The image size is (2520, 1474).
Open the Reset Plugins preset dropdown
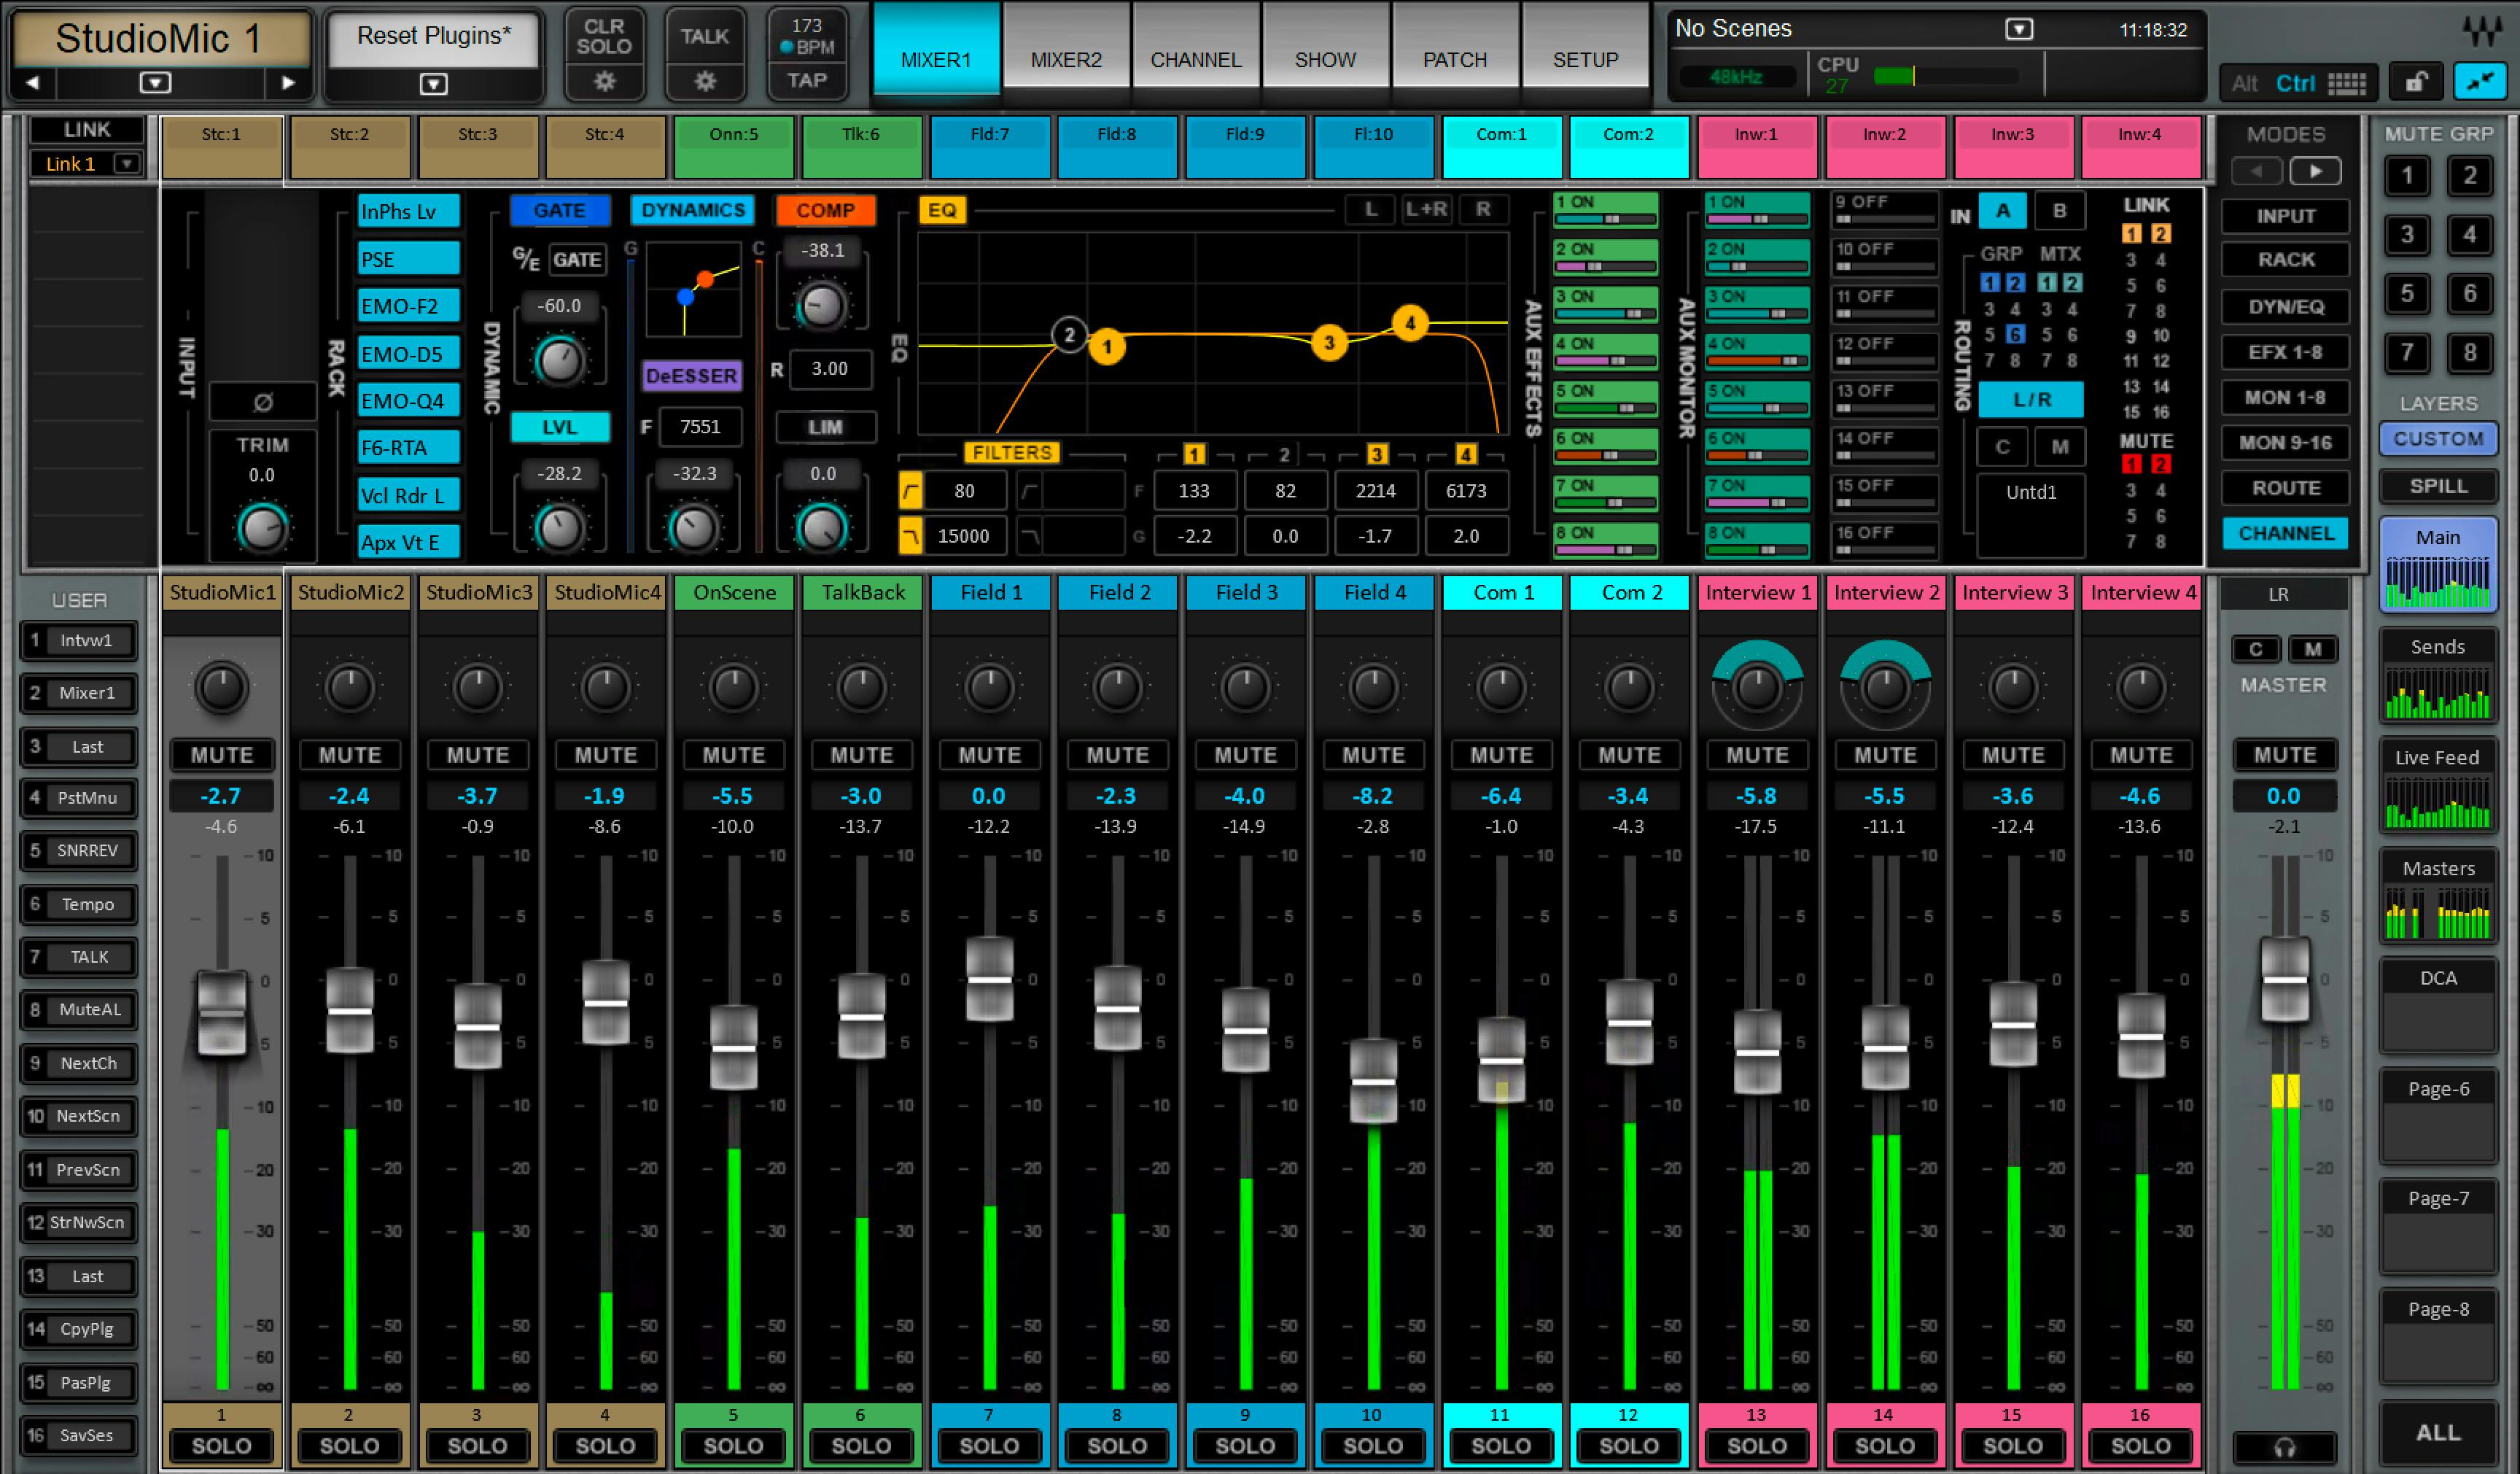(433, 84)
